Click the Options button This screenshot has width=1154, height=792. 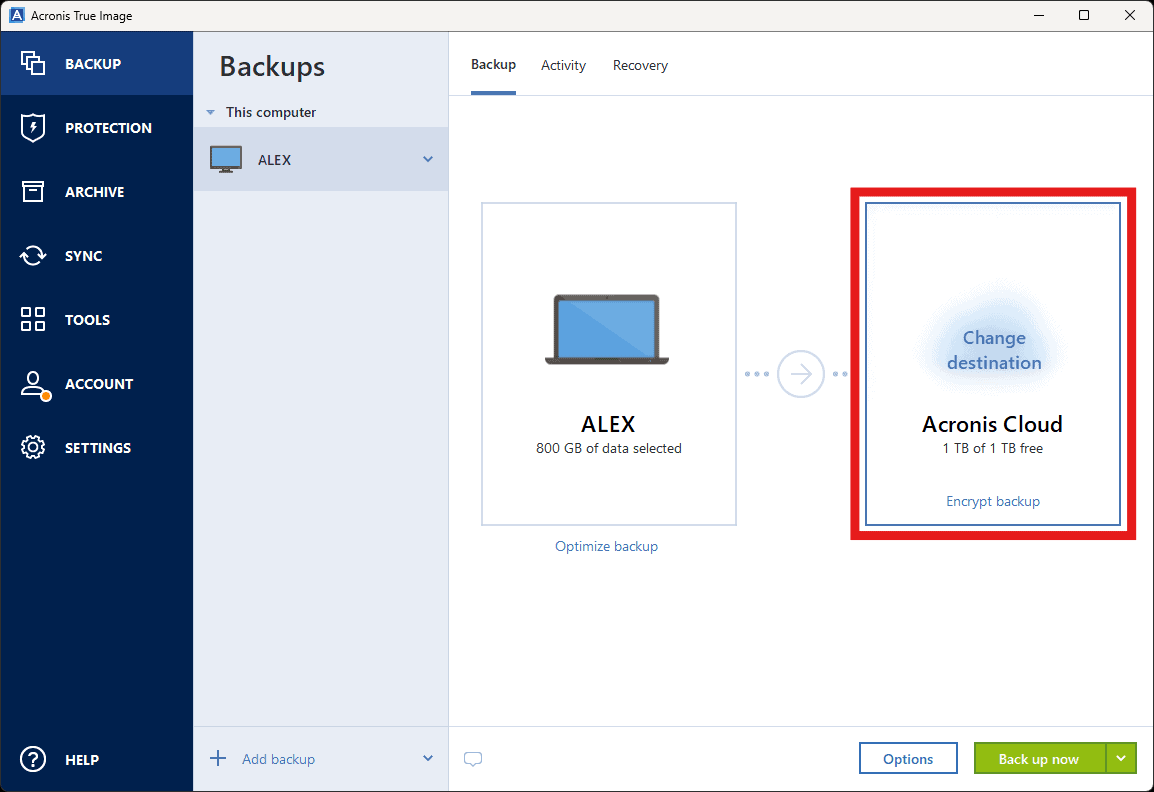coord(908,759)
